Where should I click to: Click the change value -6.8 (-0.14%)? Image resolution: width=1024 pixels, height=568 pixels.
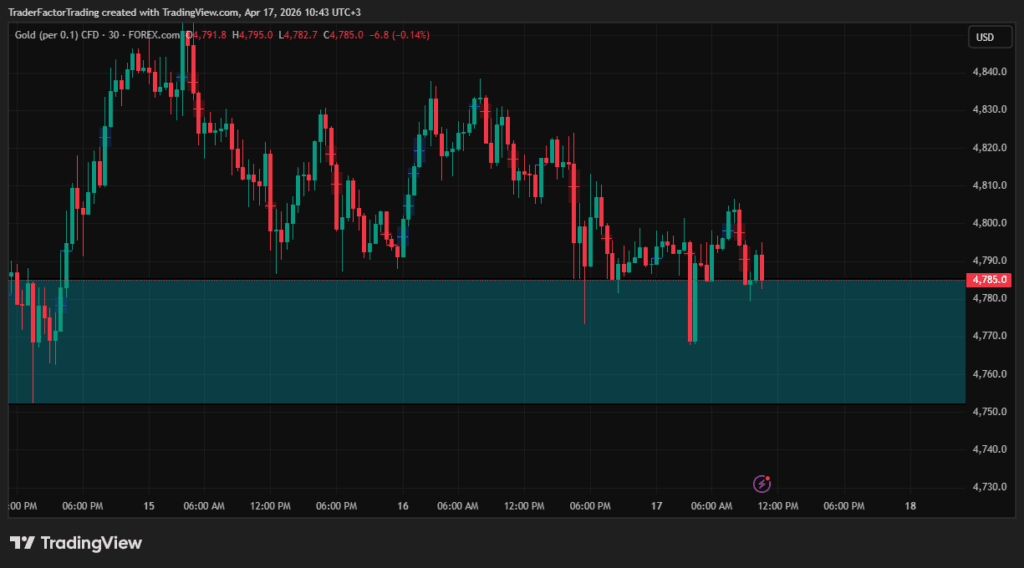pyautogui.click(x=400, y=35)
